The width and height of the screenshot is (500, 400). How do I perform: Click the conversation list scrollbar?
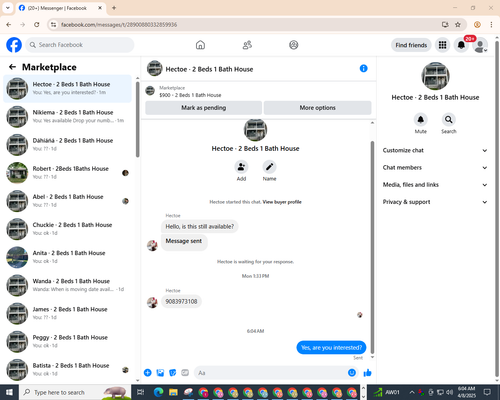point(138,119)
